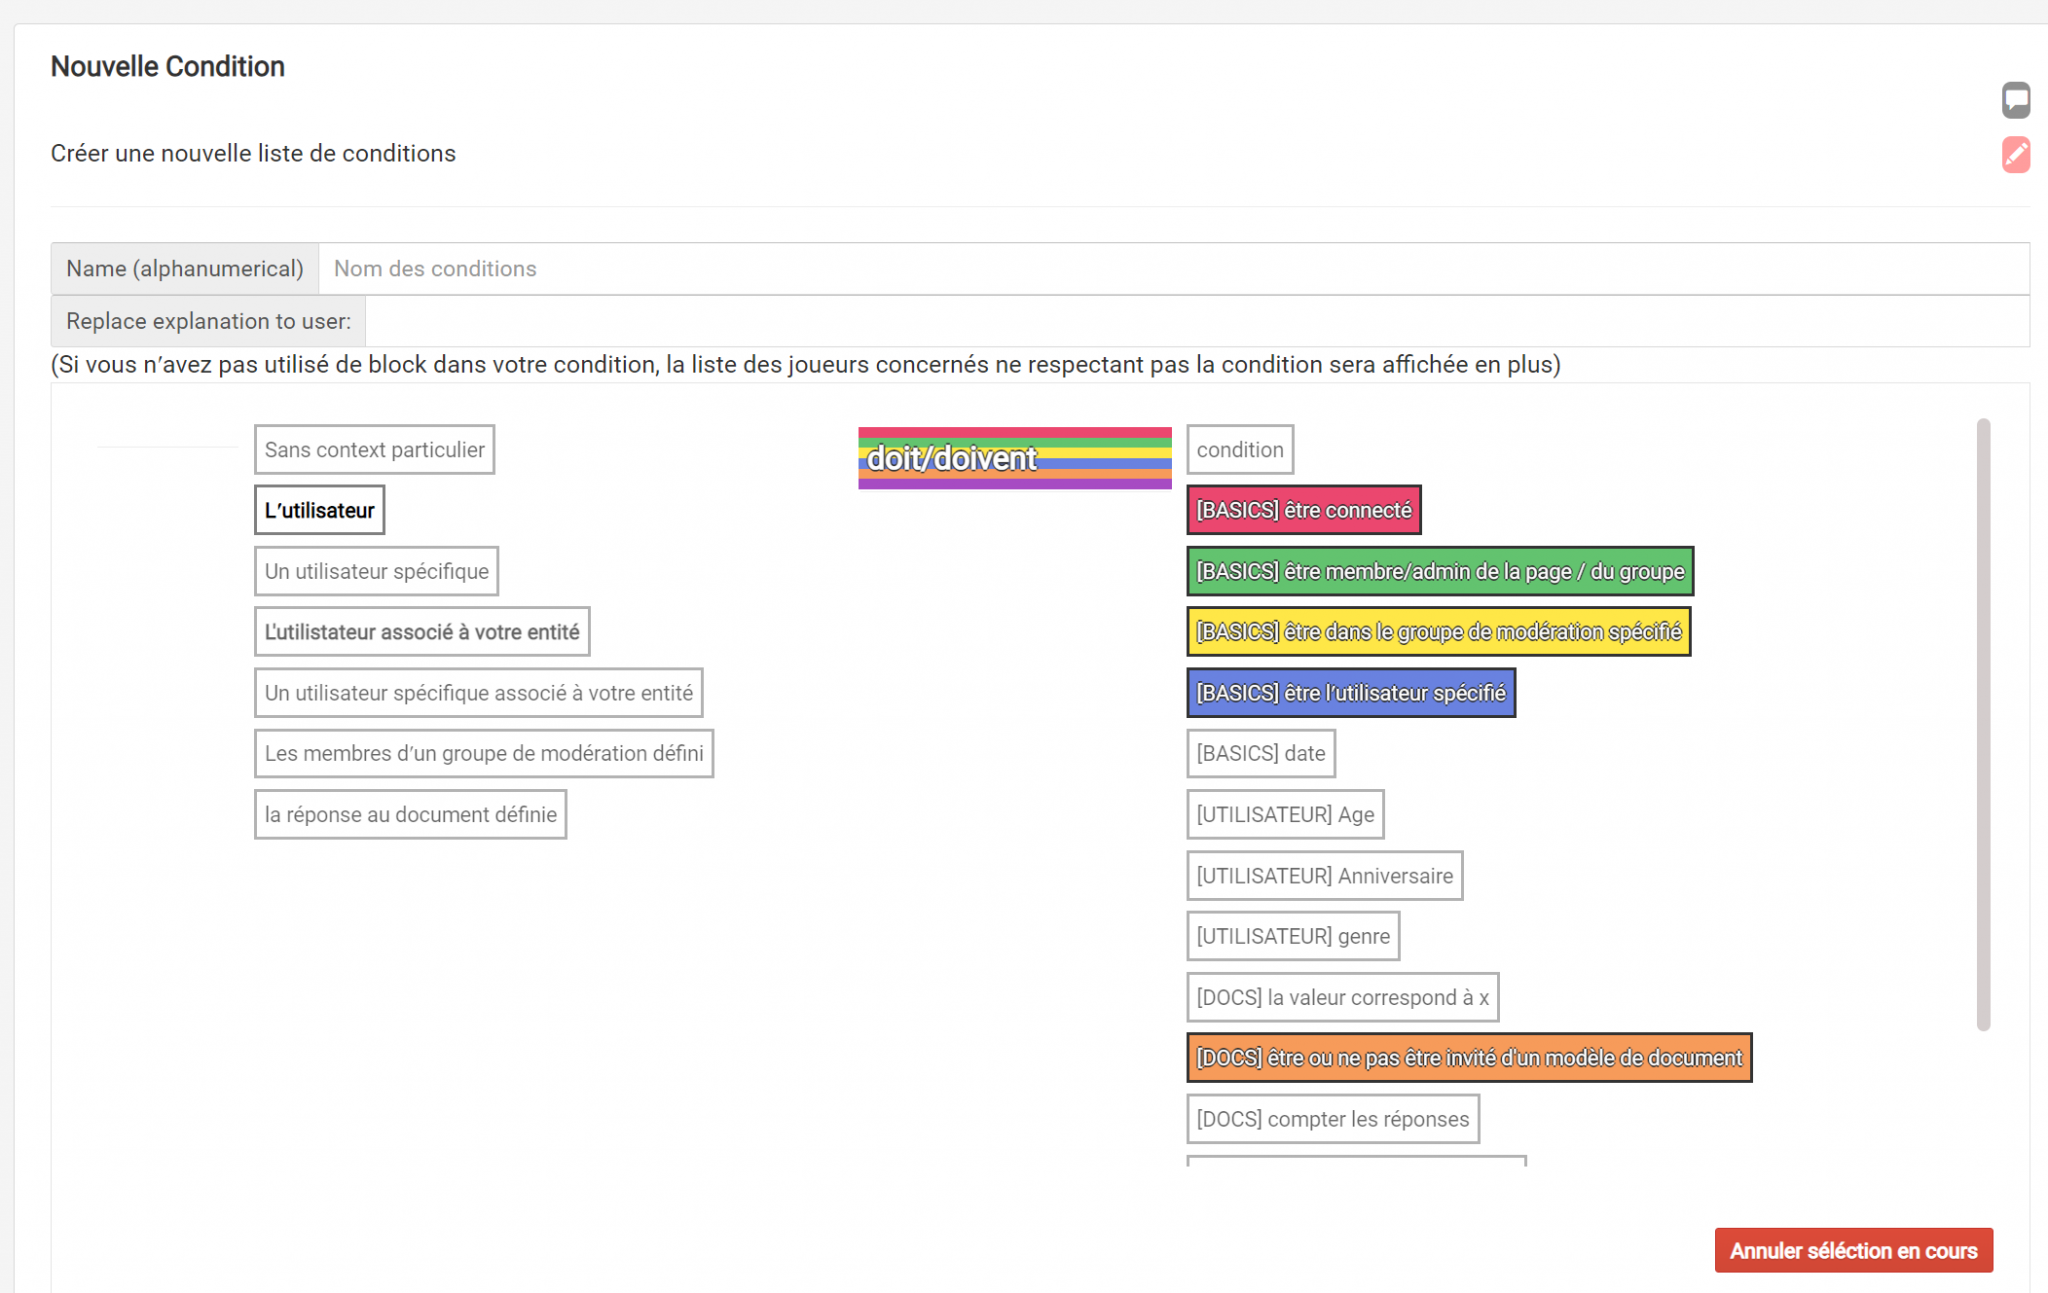This screenshot has width=2048, height=1293.
Task: Select "[UTILISATEUR] Anniversaire" condition
Action: (x=1324, y=876)
